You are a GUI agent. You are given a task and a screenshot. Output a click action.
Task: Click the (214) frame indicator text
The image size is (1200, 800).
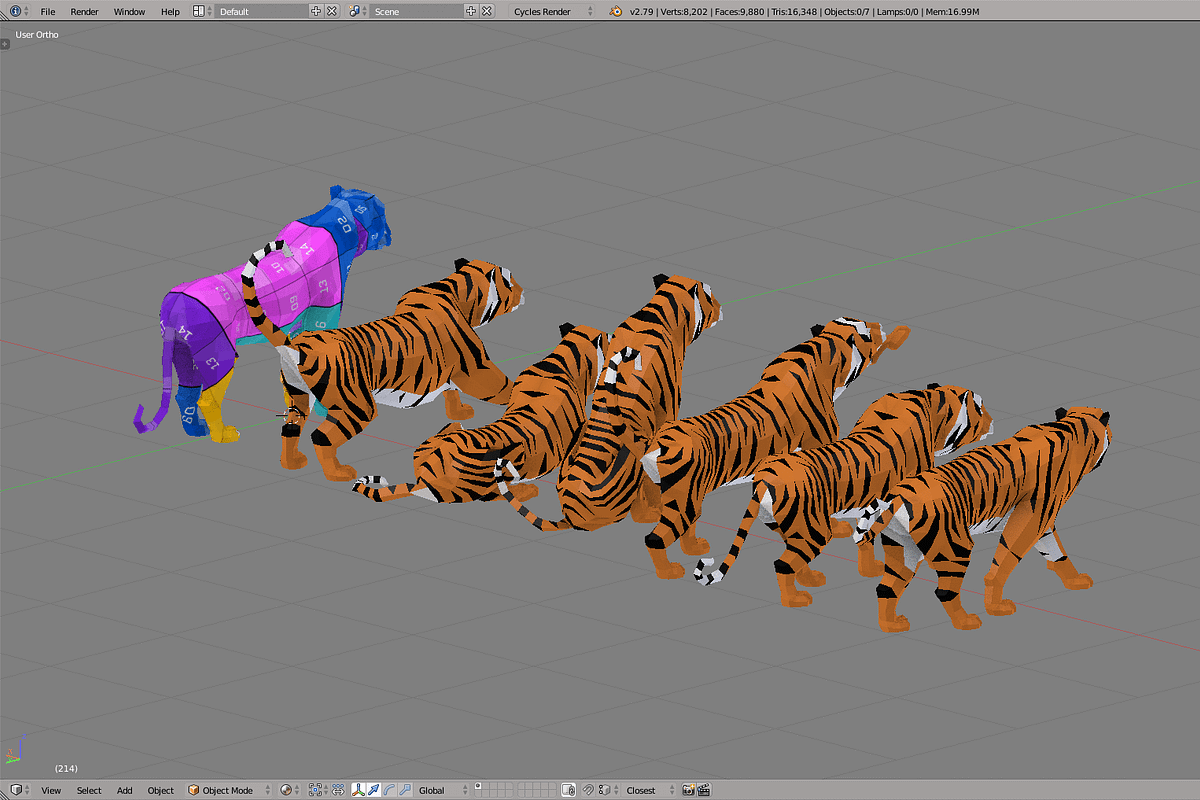(x=67, y=768)
